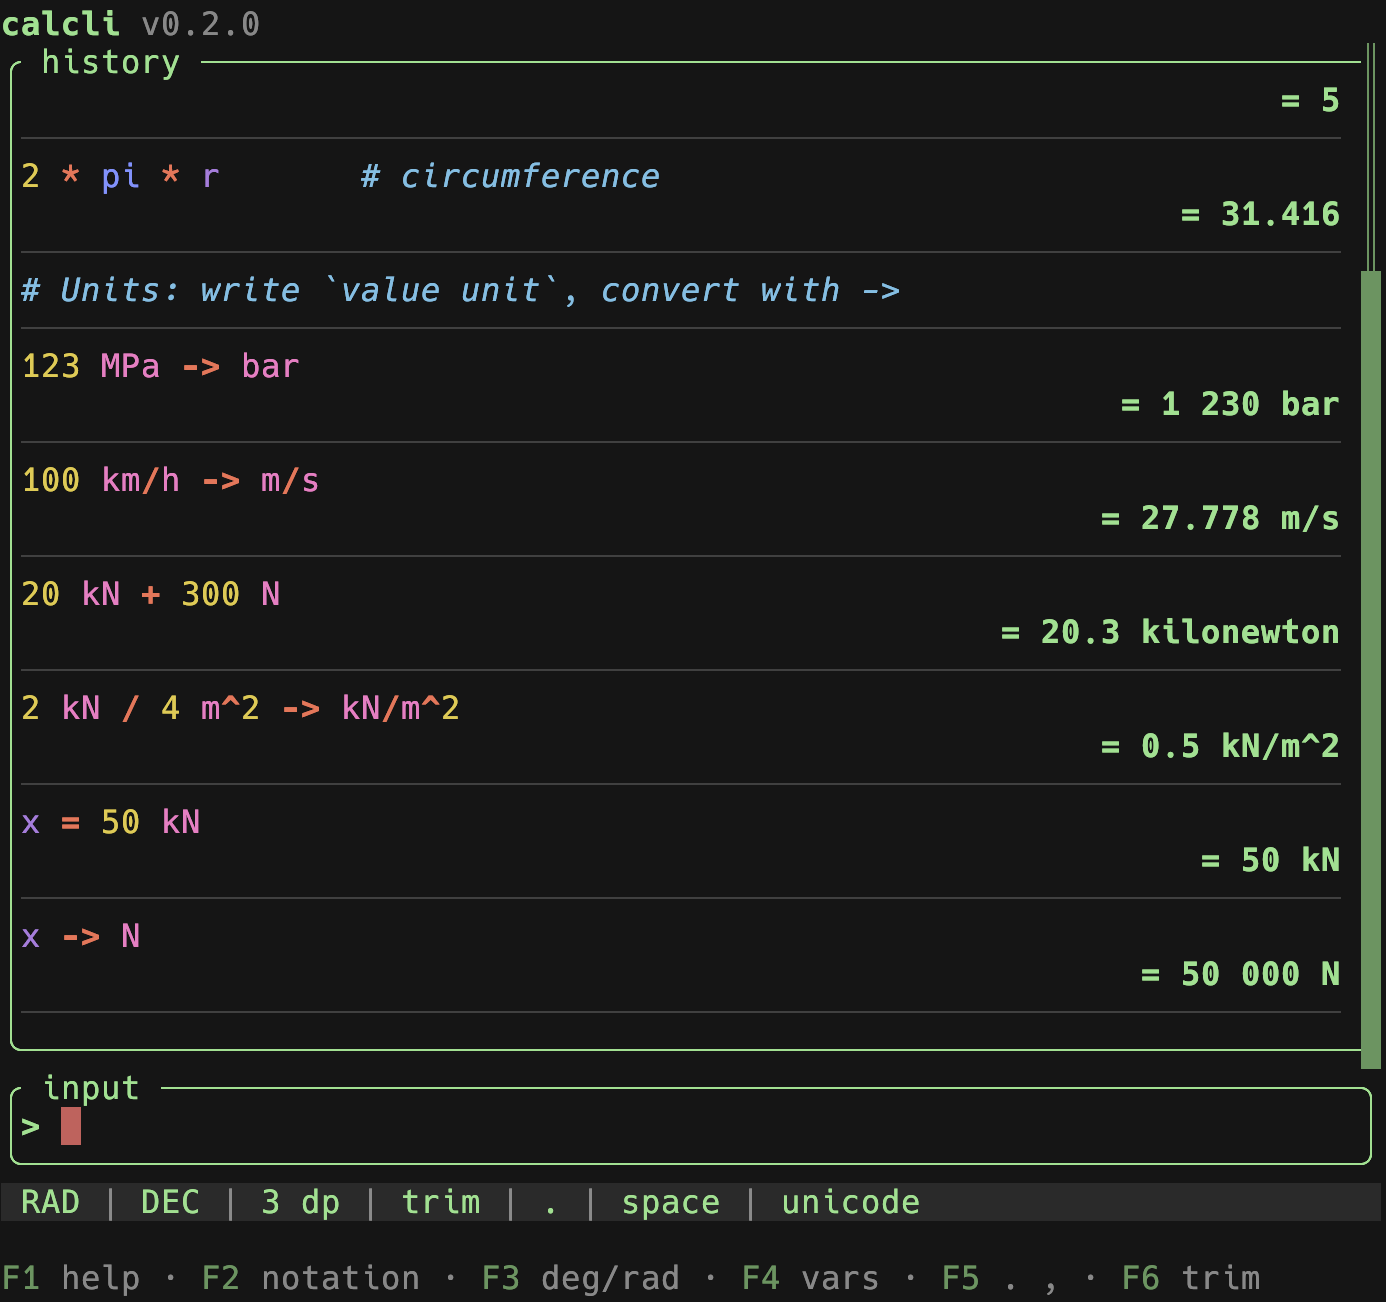Select result '= 0.5 kN/m^2'
The image size is (1386, 1302).
tap(1220, 746)
